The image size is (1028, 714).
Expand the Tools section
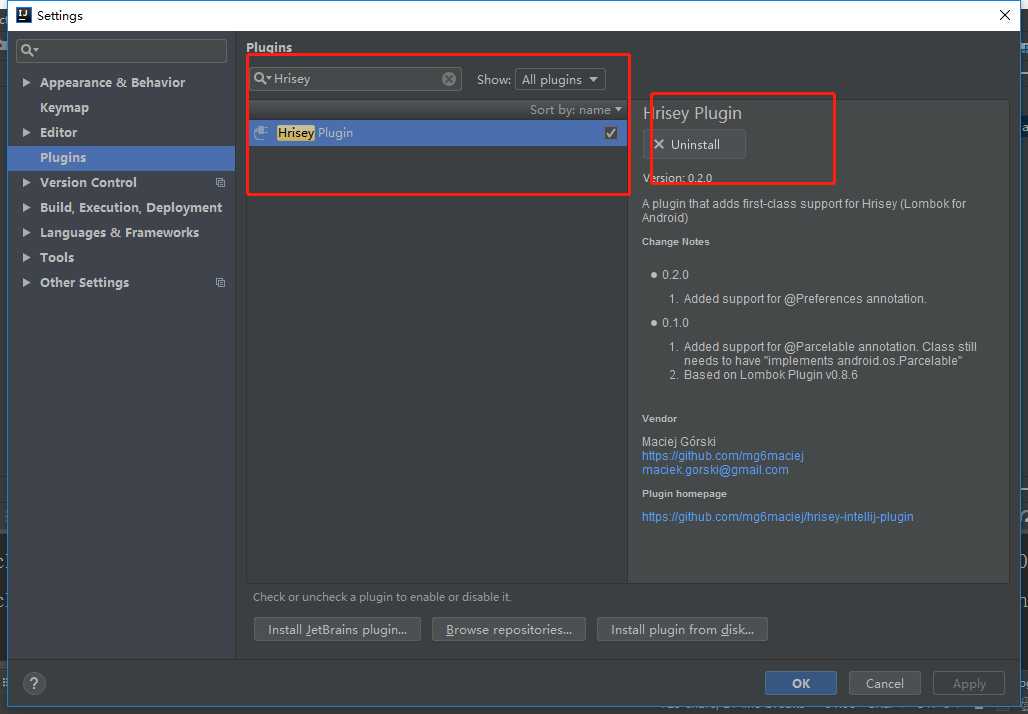(27, 257)
